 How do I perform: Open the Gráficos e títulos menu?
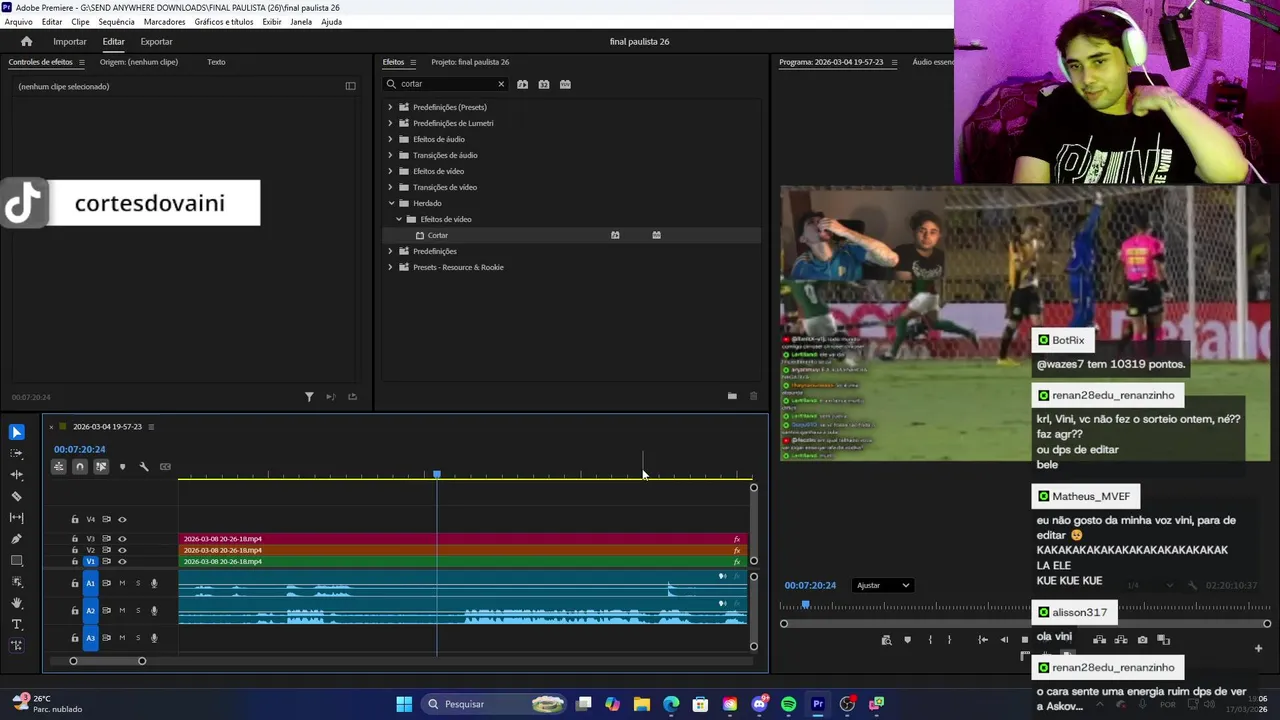(224, 22)
